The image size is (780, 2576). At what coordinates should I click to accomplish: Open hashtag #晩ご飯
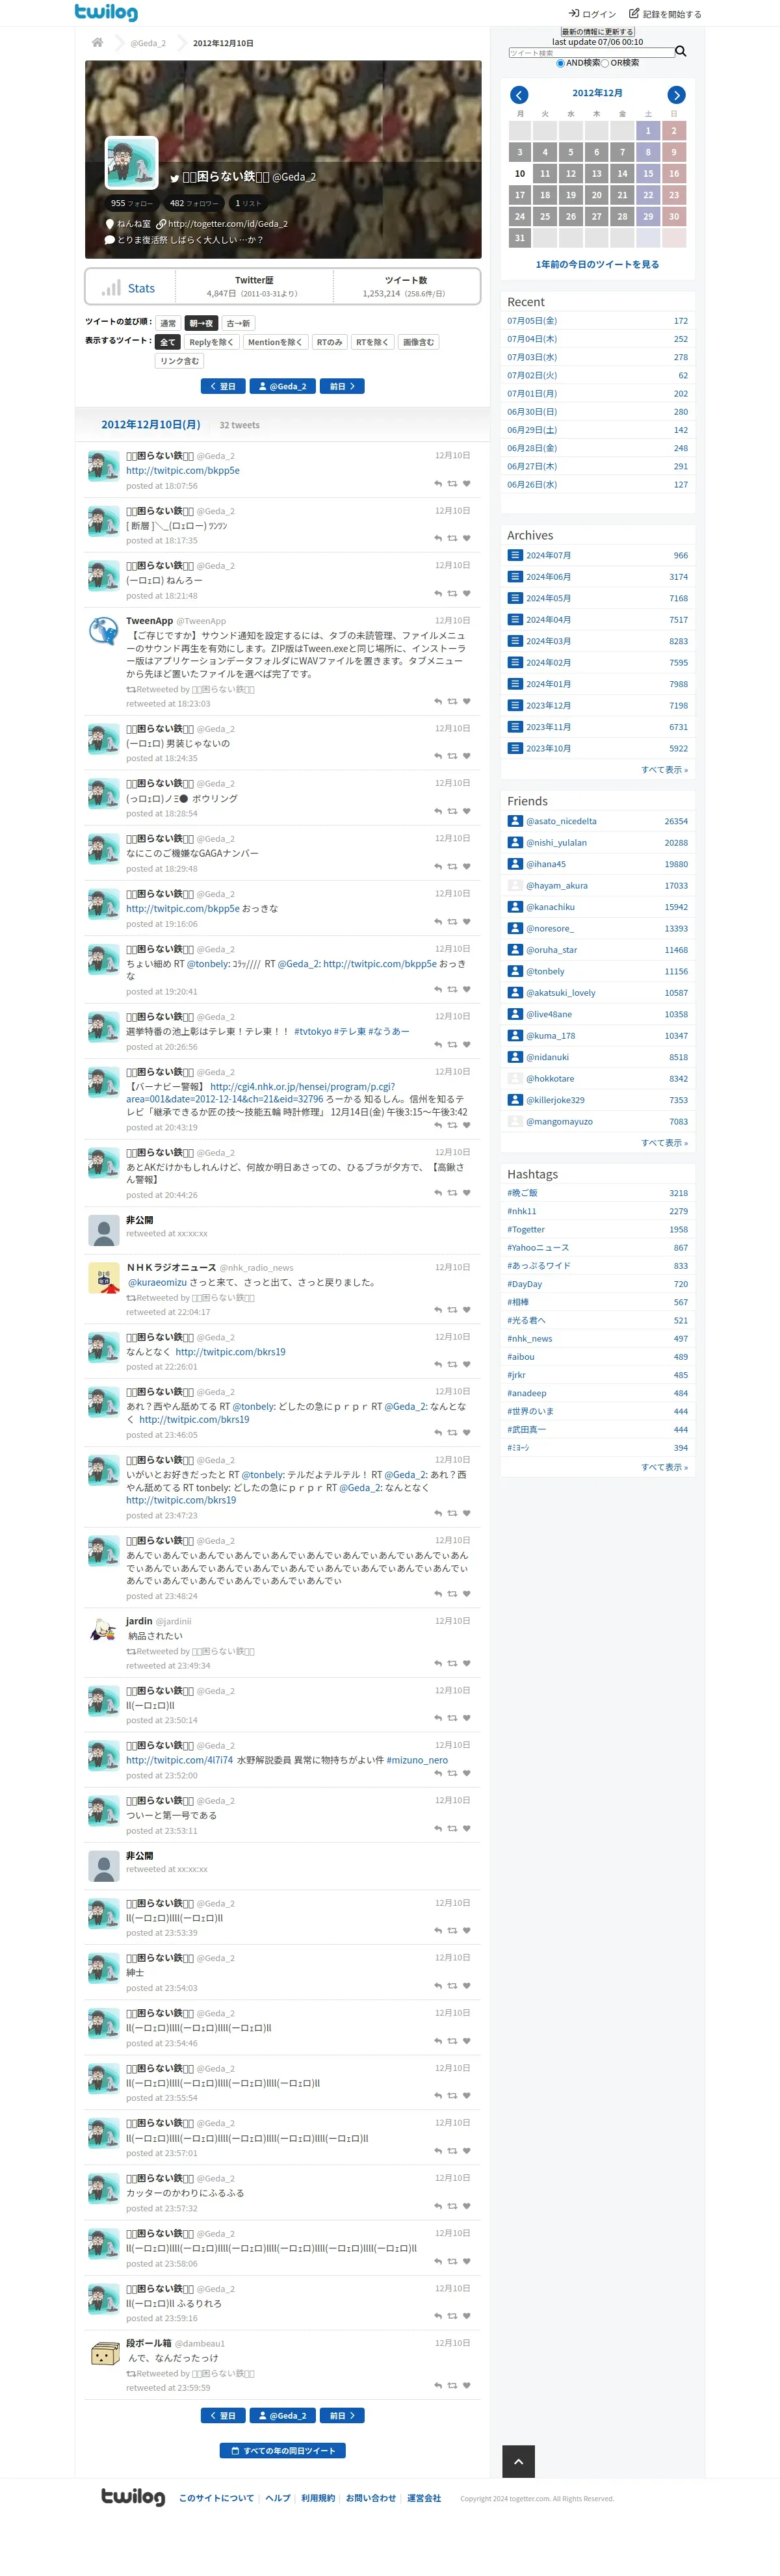click(x=522, y=1193)
